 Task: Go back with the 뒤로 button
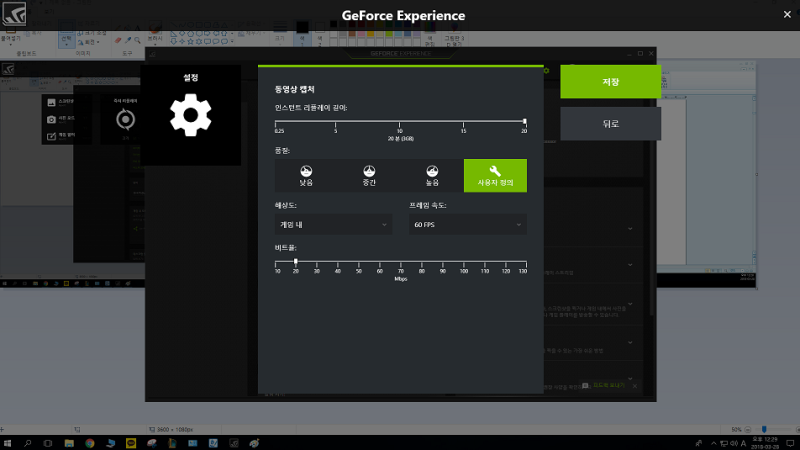click(x=610, y=124)
